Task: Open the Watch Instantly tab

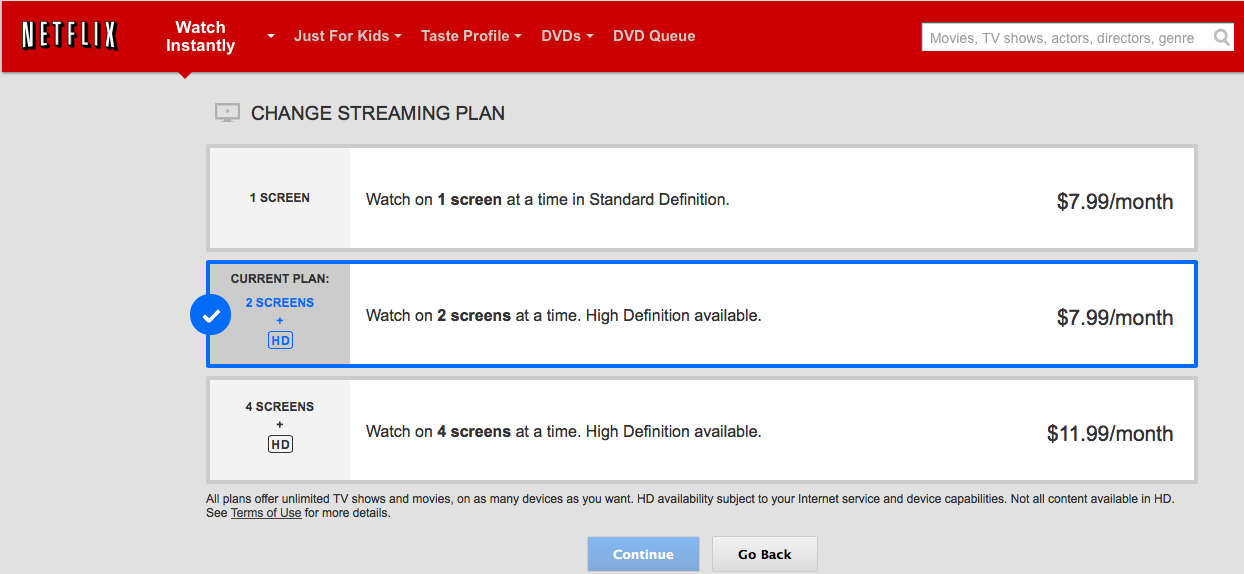Action: coord(200,37)
